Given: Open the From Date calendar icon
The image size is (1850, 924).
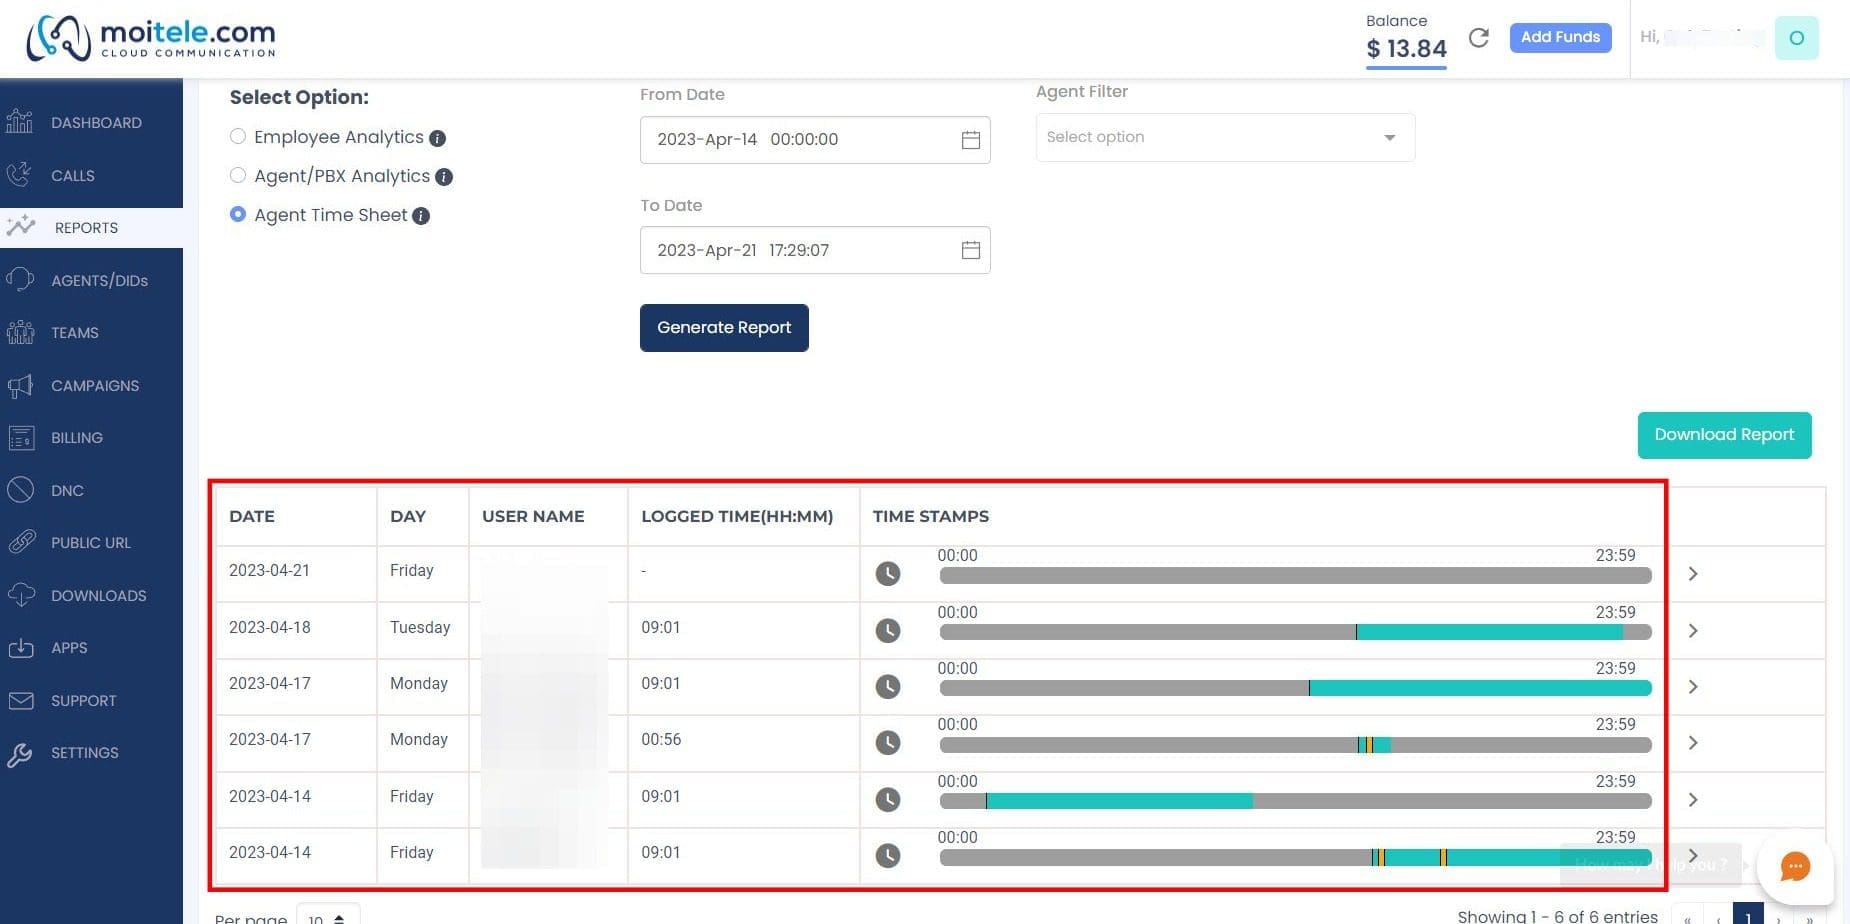Looking at the screenshot, I should (970, 140).
